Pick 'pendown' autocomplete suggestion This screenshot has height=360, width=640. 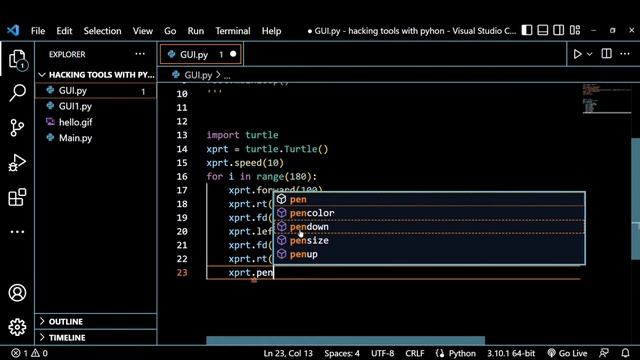point(429,227)
